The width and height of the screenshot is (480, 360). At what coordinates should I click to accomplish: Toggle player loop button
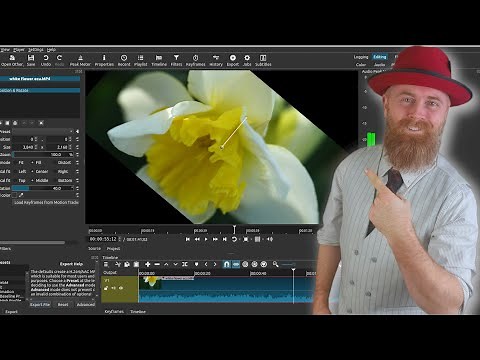point(234,239)
